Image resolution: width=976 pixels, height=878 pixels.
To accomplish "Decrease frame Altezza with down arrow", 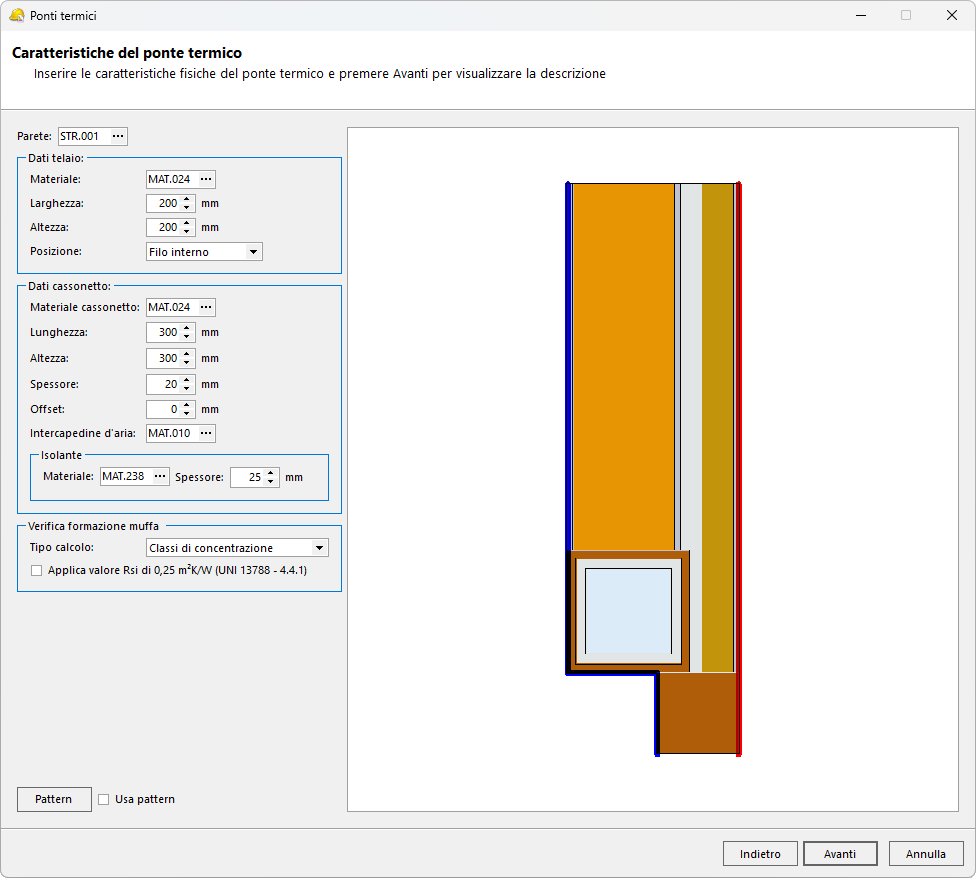I will pyautogui.click(x=187, y=232).
